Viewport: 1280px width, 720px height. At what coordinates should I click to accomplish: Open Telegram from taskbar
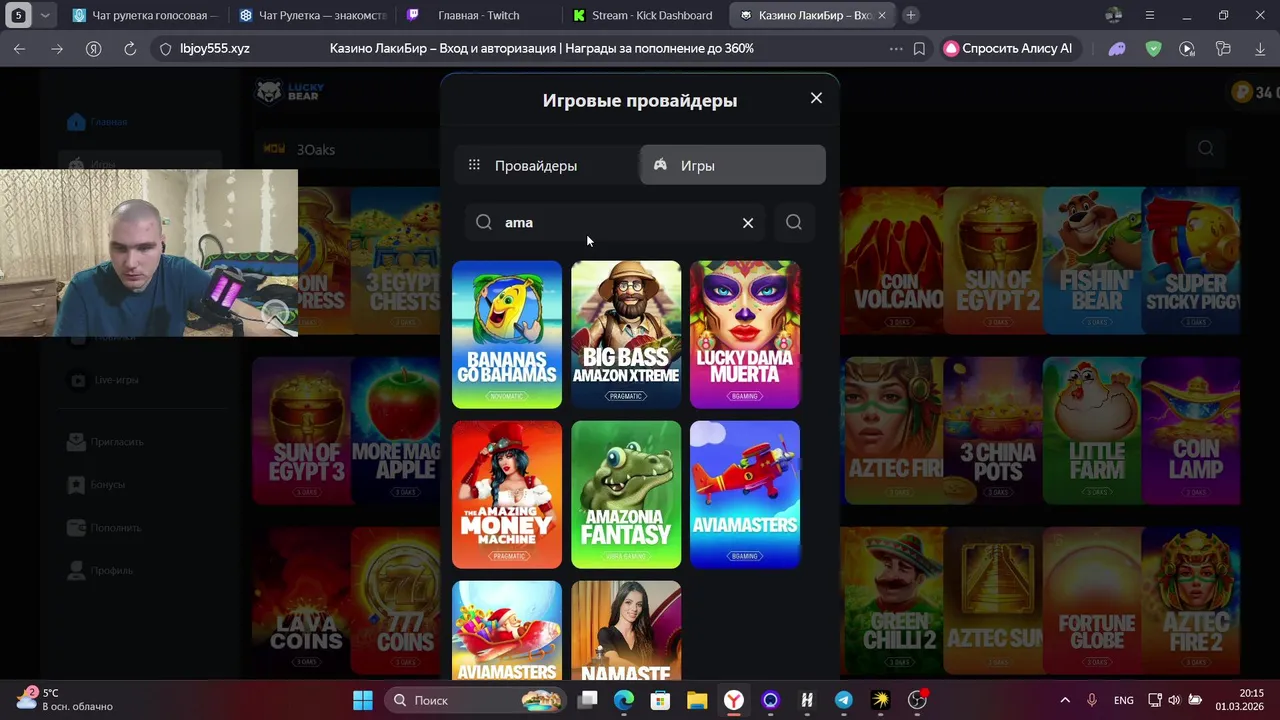coord(844,700)
